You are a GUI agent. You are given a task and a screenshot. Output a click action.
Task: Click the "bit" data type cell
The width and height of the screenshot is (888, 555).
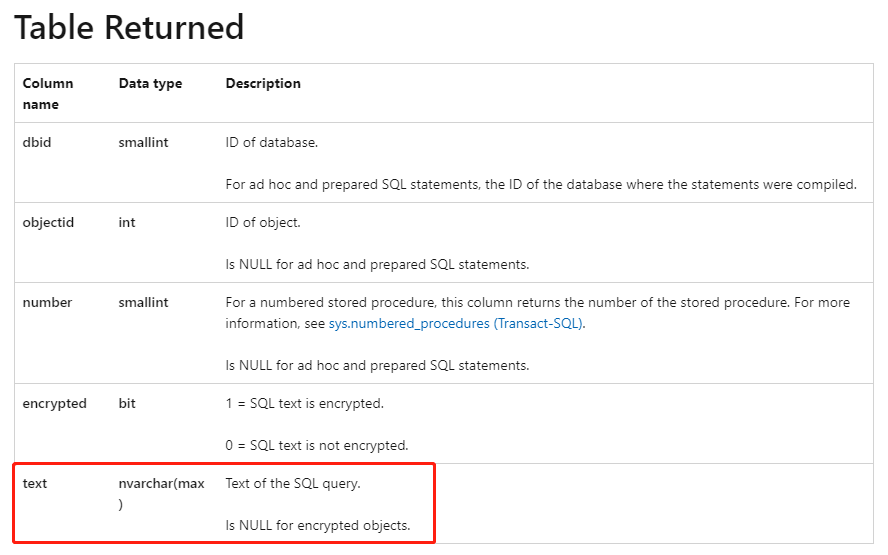click(127, 404)
